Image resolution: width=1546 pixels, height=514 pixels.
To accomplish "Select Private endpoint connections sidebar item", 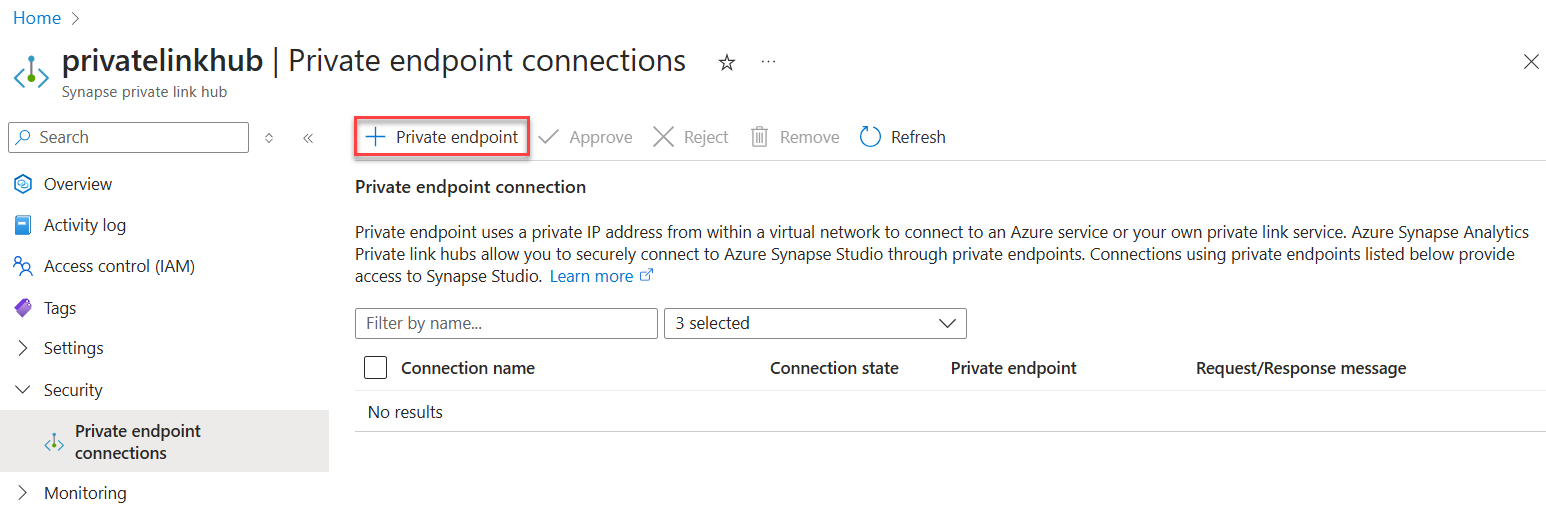I will (x=164, y=441).
